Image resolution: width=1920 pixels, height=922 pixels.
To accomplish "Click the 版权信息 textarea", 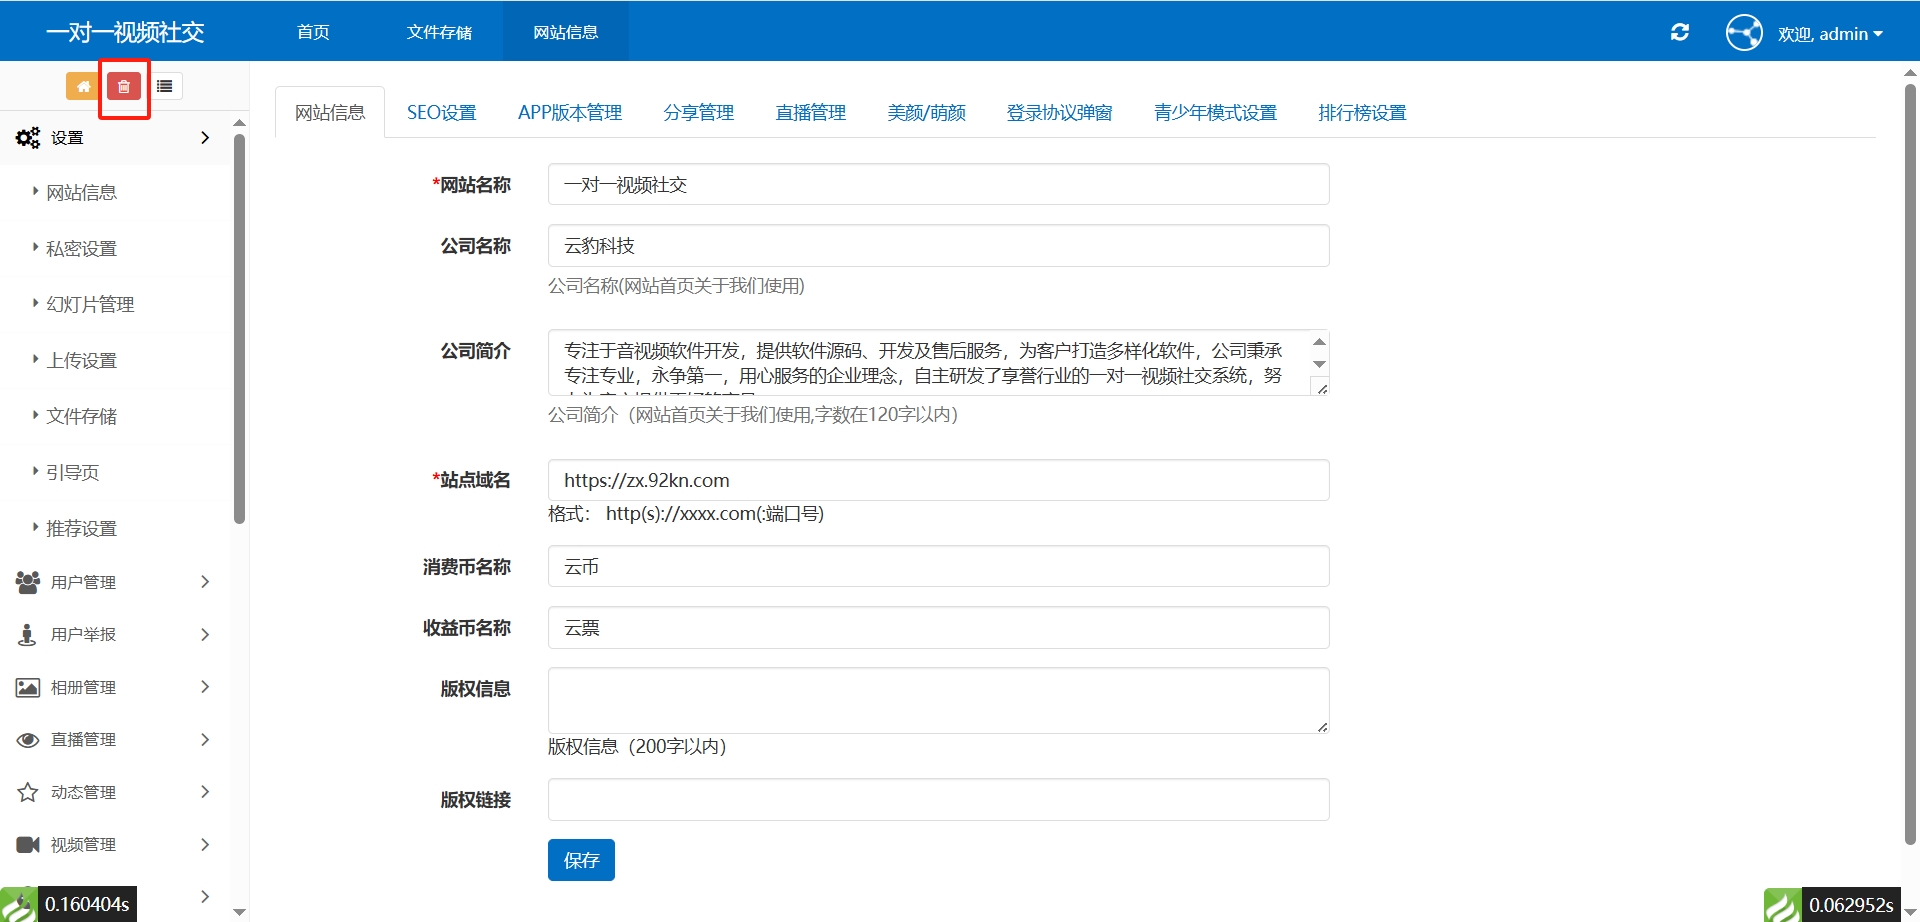I will (x=938, y=700).
